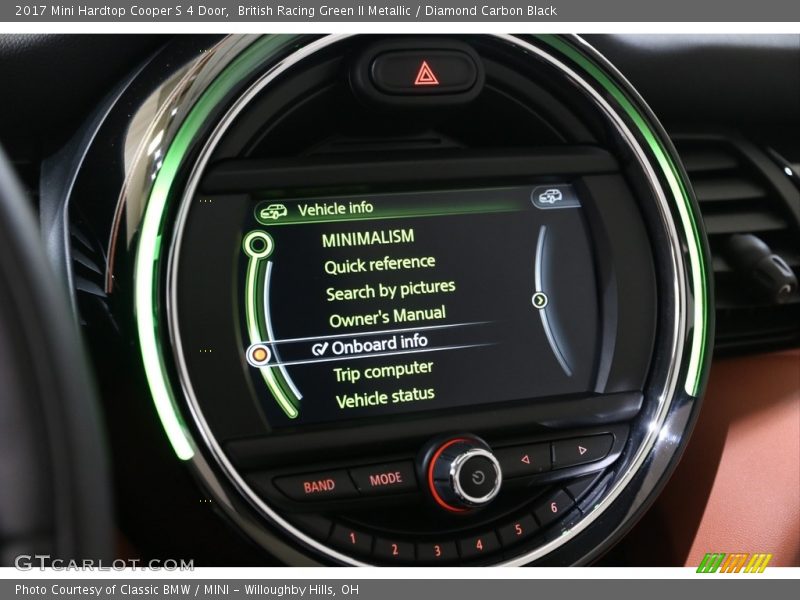Click preset button 4

click(479, 545)
